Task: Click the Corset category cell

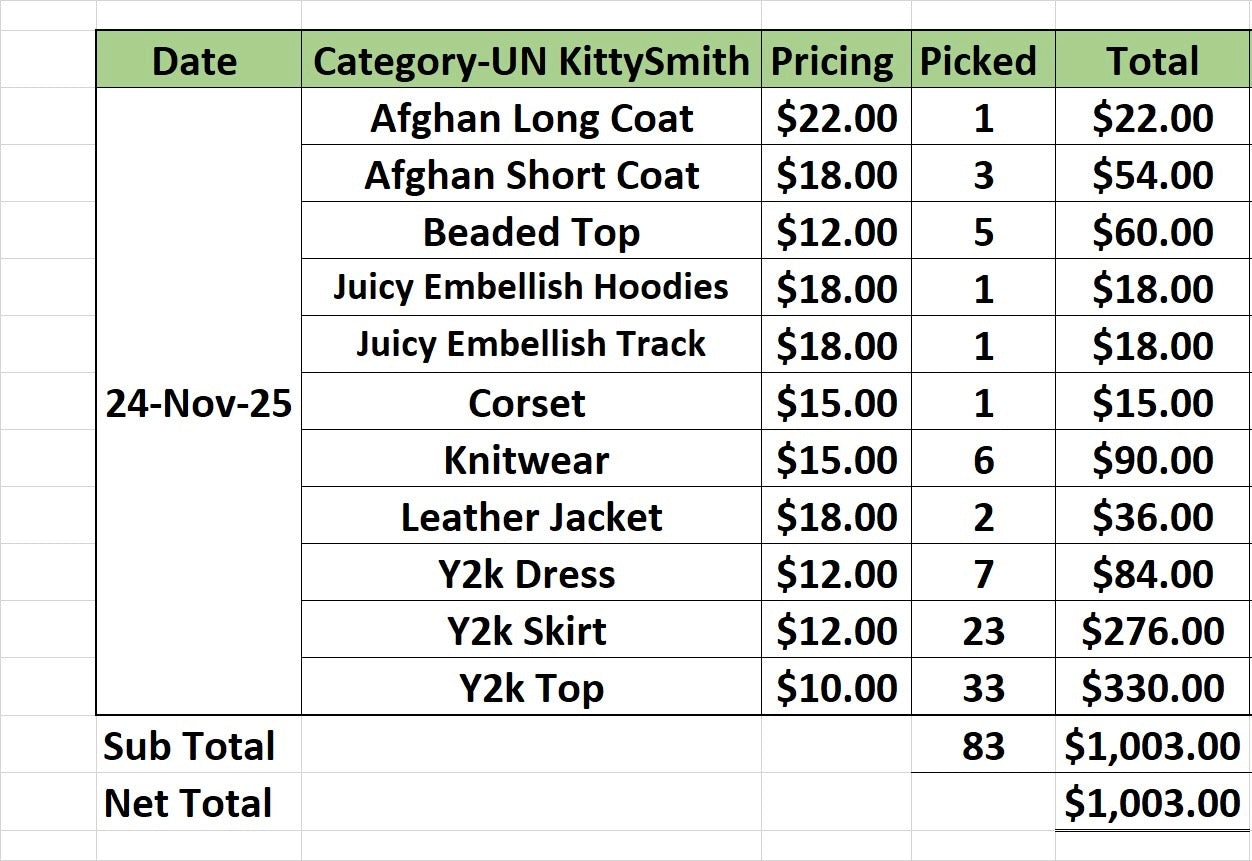Action: (531, 402)
